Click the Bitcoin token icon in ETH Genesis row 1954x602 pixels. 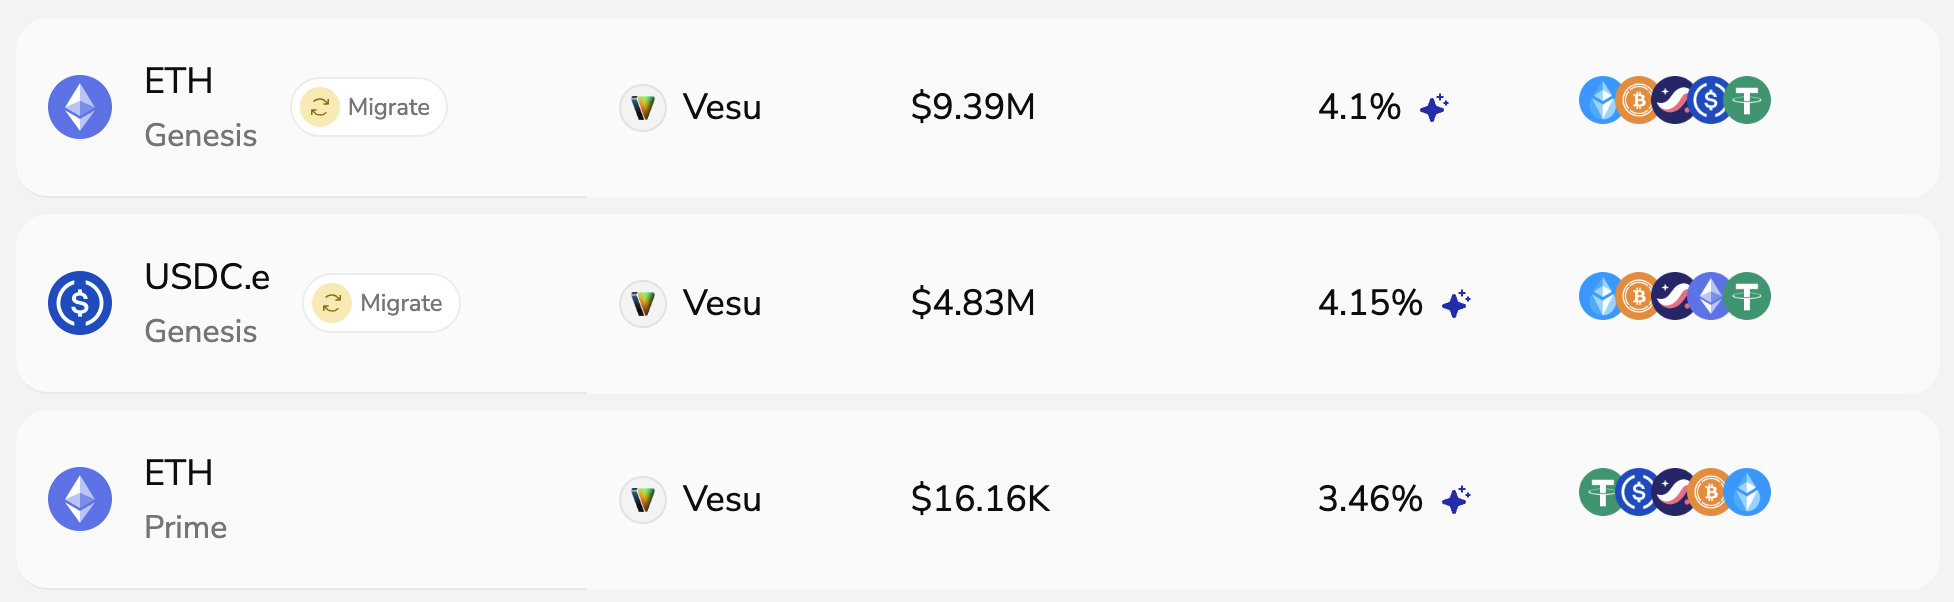1638,100
